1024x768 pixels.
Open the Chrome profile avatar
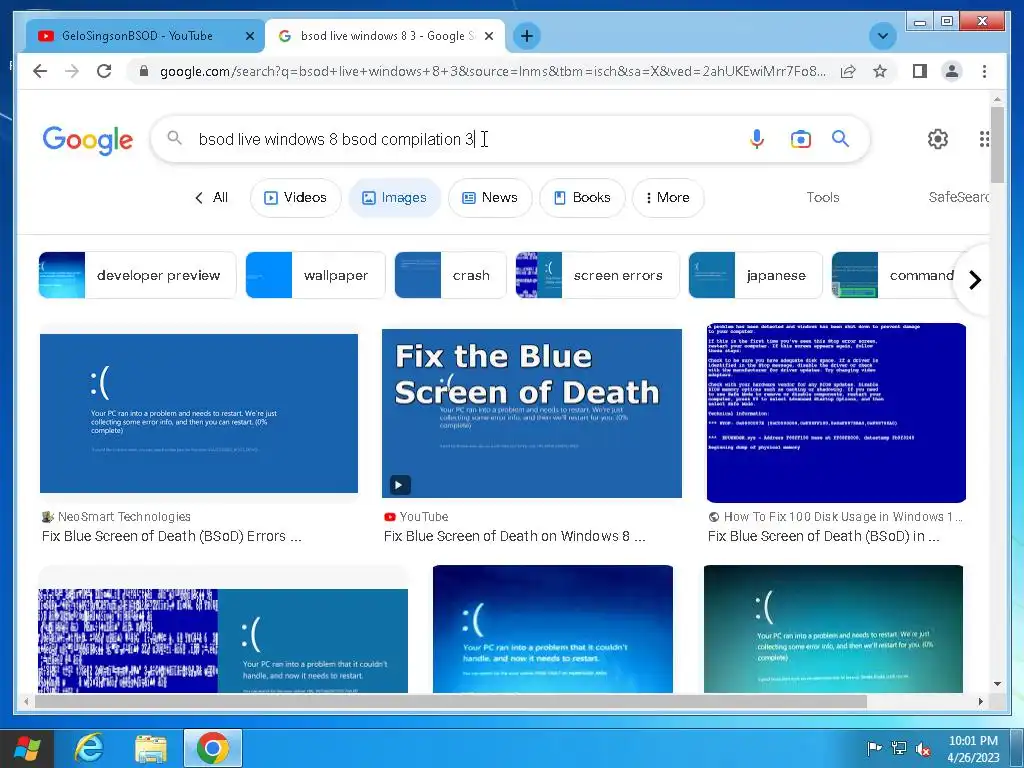pos(952,71)
